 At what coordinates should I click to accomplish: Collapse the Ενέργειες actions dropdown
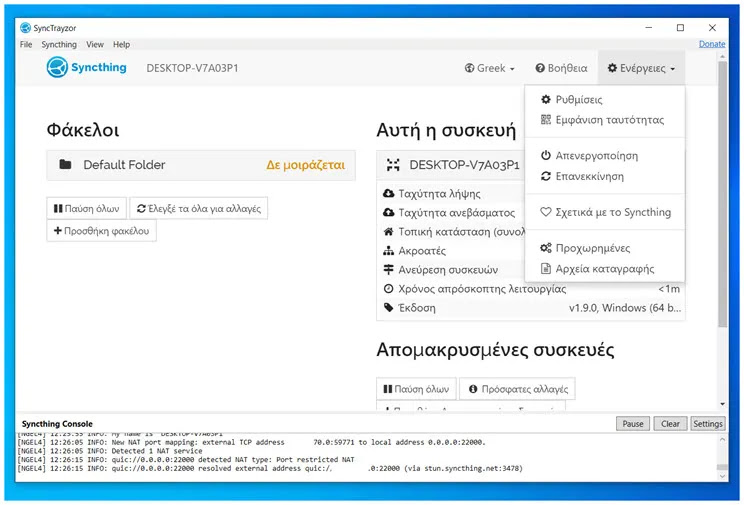point(641,68)
